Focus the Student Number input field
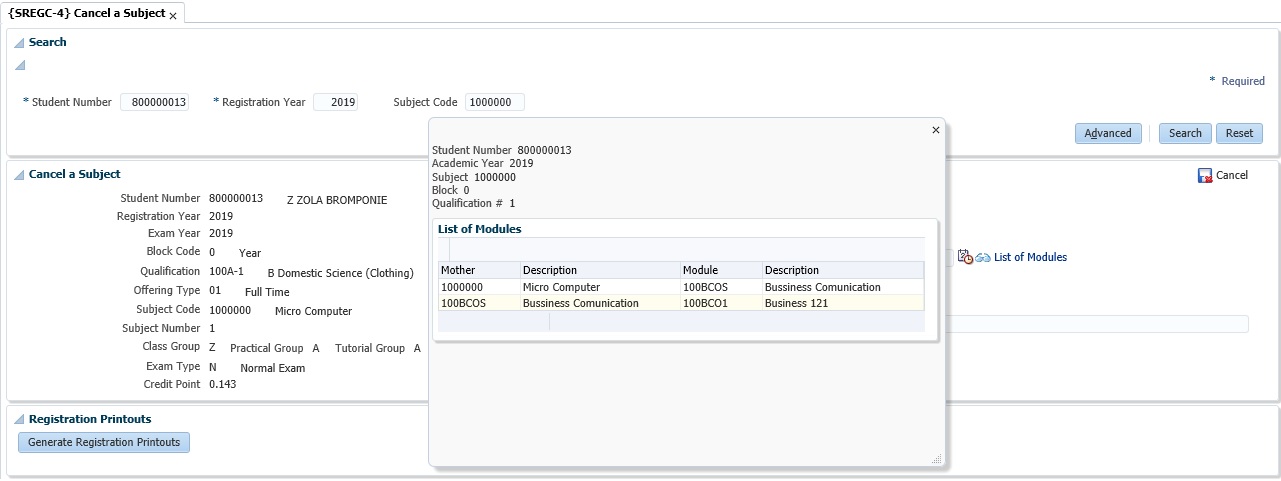 tap(154, 102)
